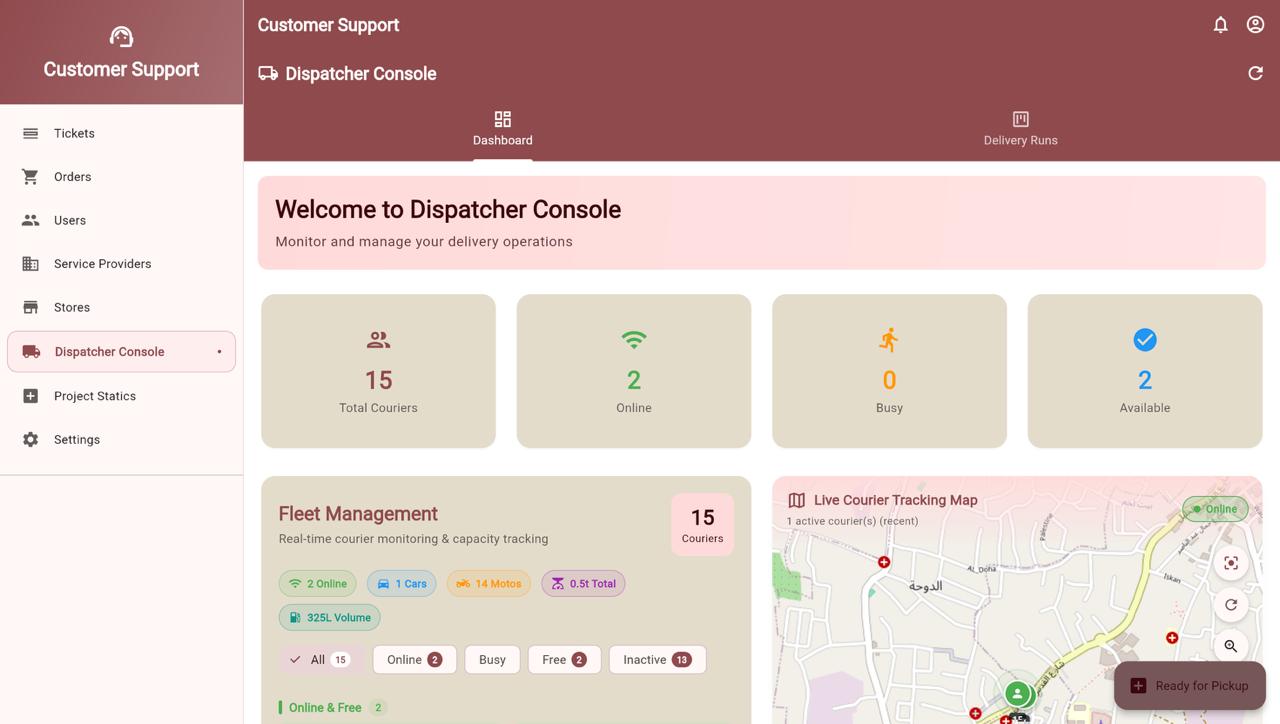The width and height of the screenshot is (1280, 724).
Task: Click the courier marker on the map
Action: [x=1017, y=693]
